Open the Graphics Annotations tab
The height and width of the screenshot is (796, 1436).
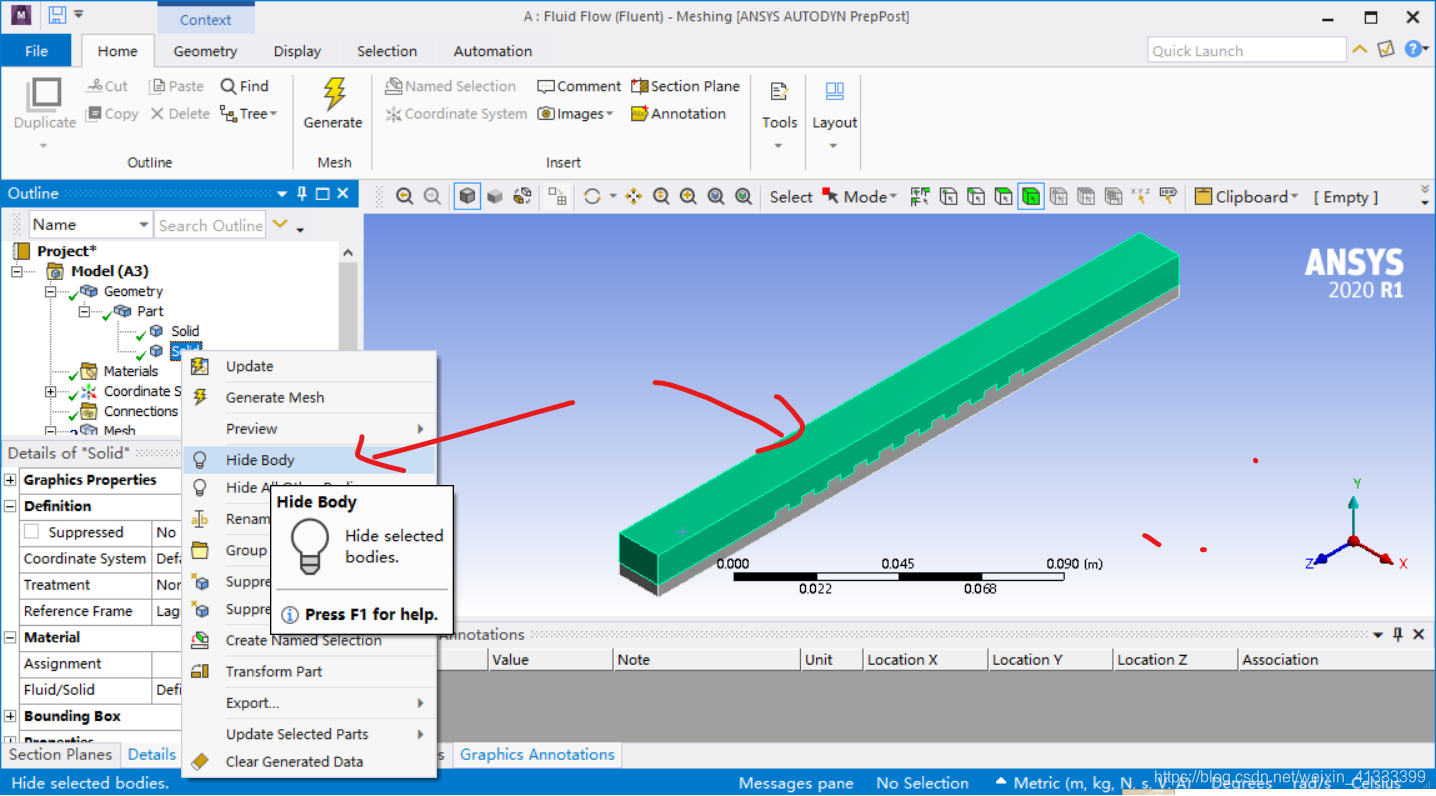coord(537,755)
